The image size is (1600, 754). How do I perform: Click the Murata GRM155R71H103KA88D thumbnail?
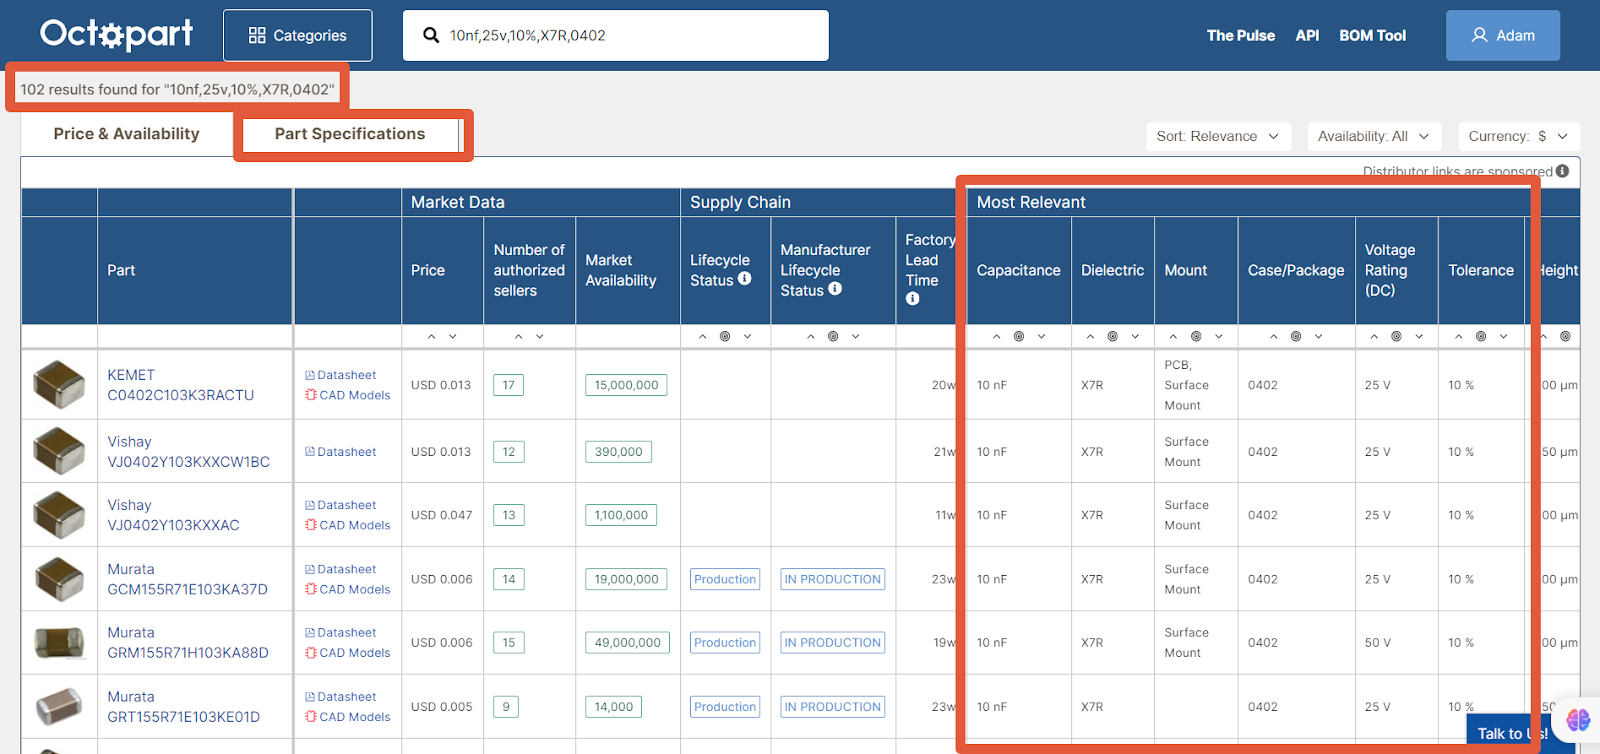59,643
